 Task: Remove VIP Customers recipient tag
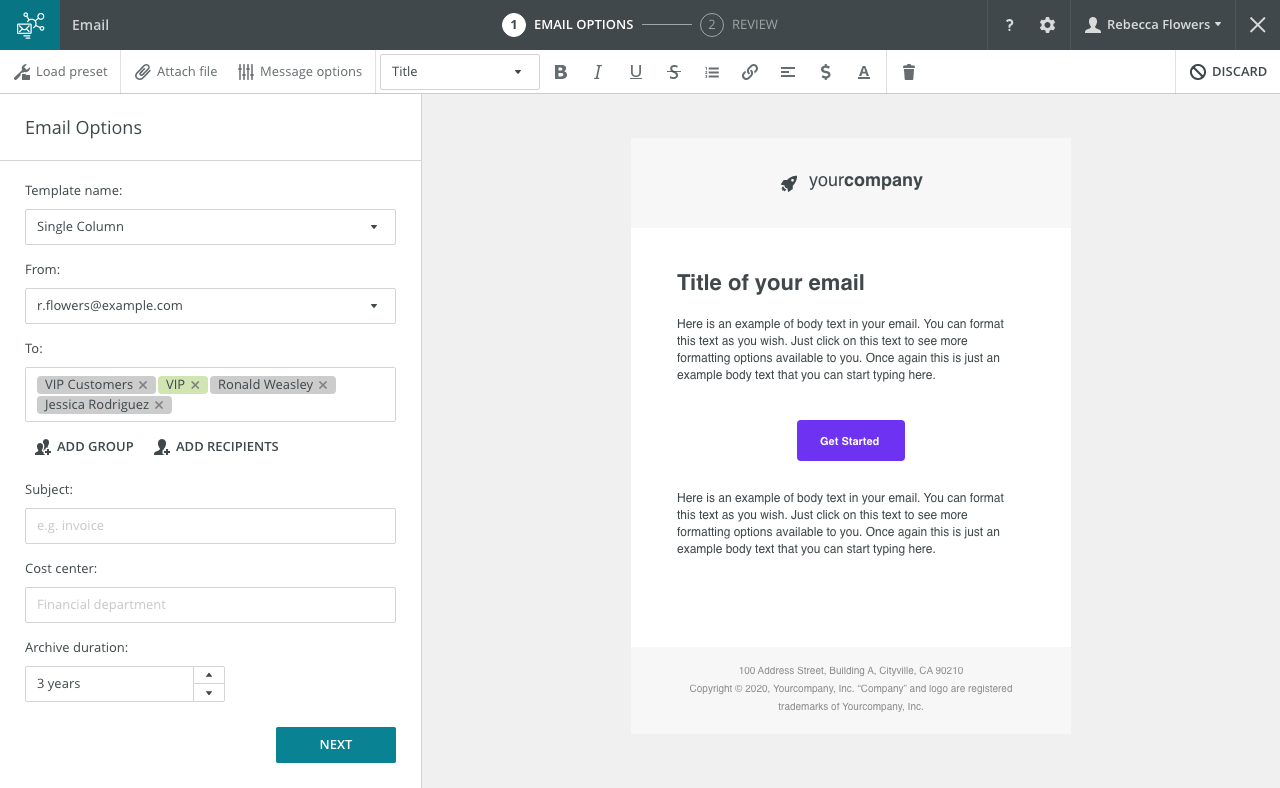[x=143, y=385]
